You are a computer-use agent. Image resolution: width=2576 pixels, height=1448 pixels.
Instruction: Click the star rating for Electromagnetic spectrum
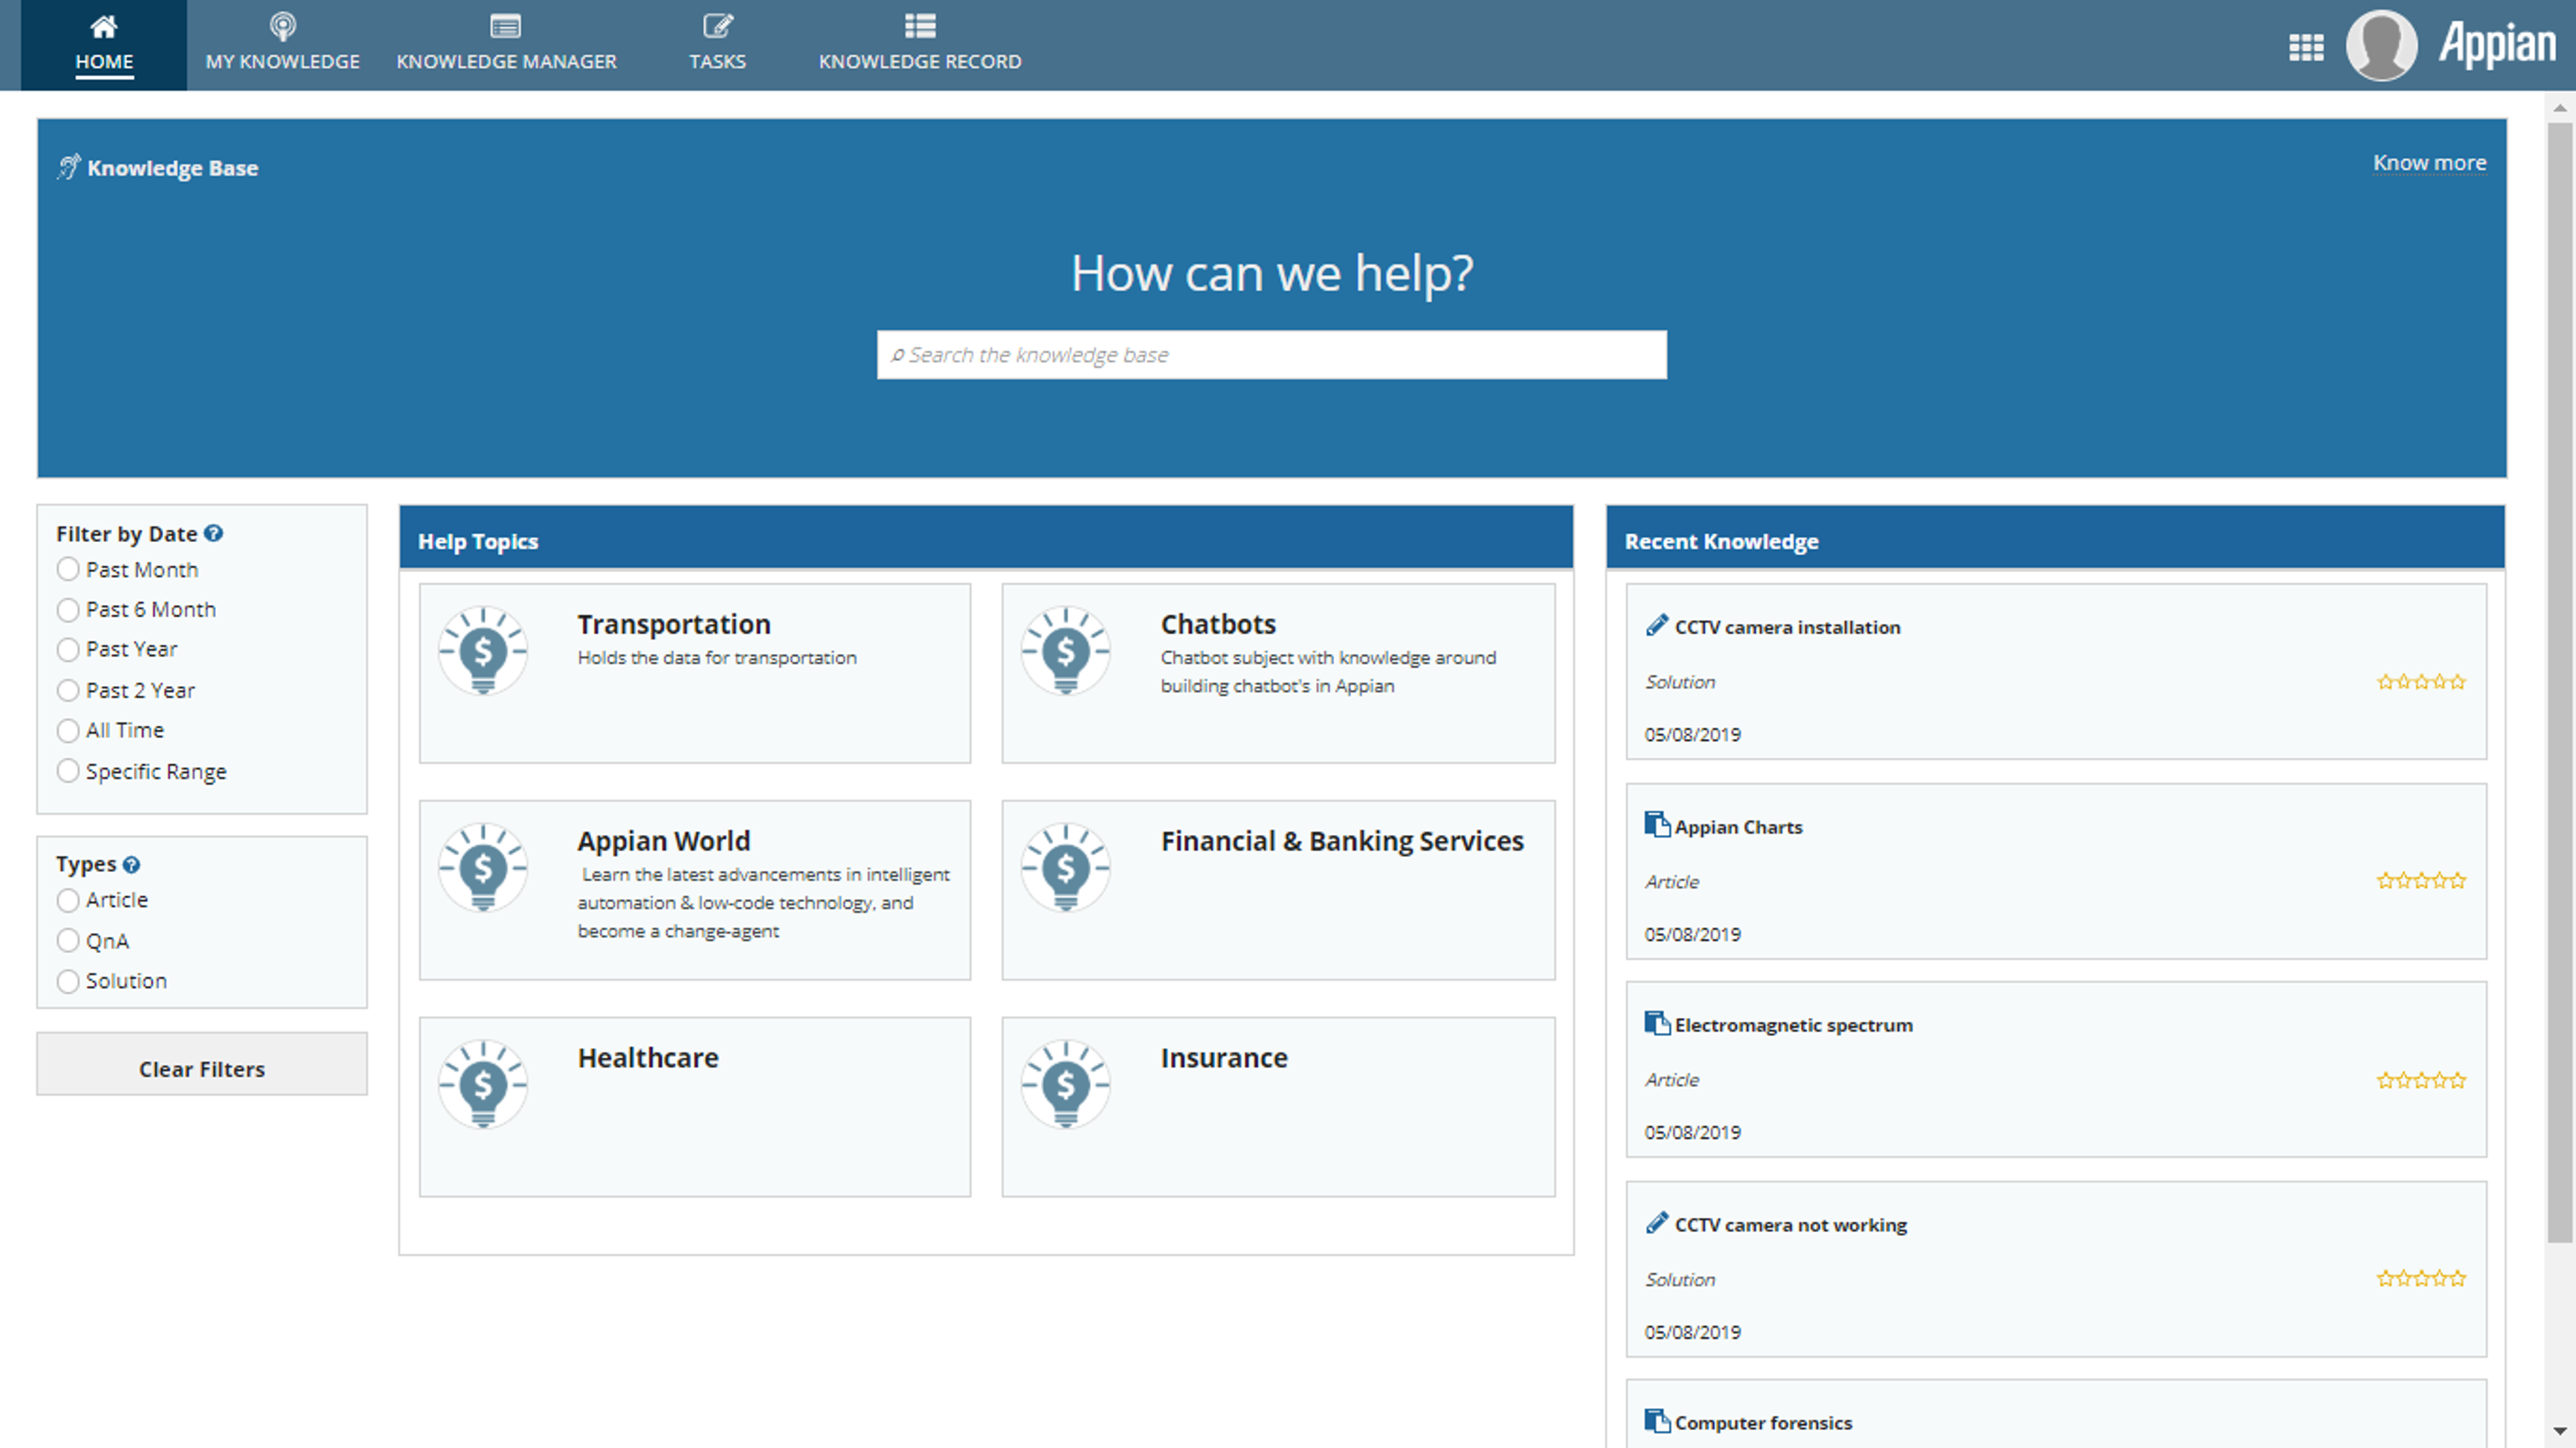(x=2421, y=1080)
